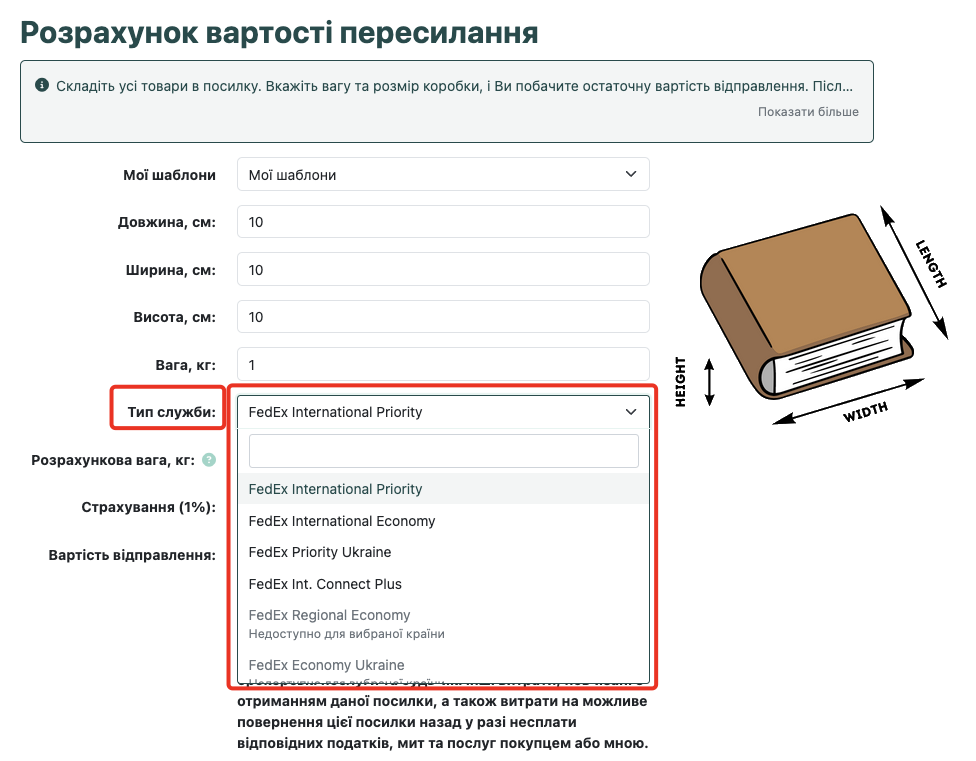Click the chevron arrow of Тип служби dropdown
Image resolution: width=976 pixels, height=761 pixels.
coord(631,412)
